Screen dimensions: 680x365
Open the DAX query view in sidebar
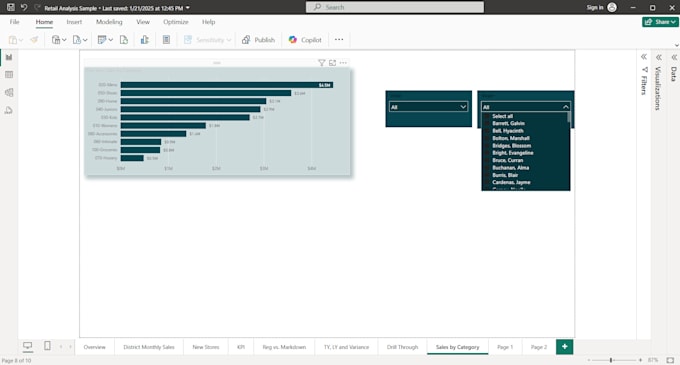tap(9, 111)
